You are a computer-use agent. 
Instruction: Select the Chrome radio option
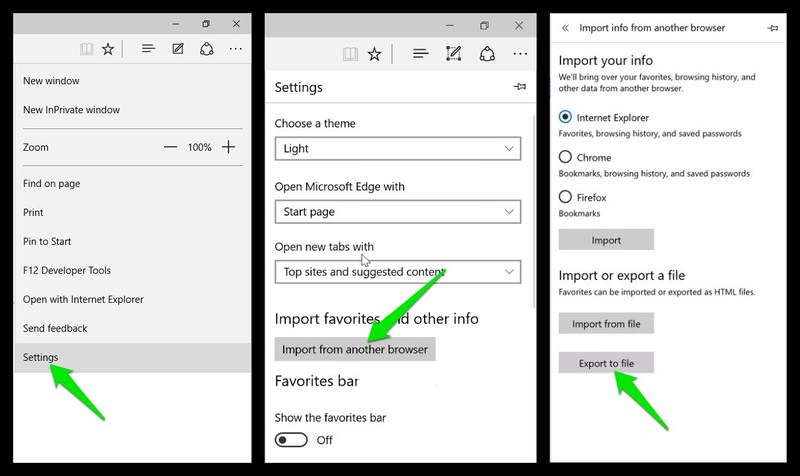click(565, 157)
